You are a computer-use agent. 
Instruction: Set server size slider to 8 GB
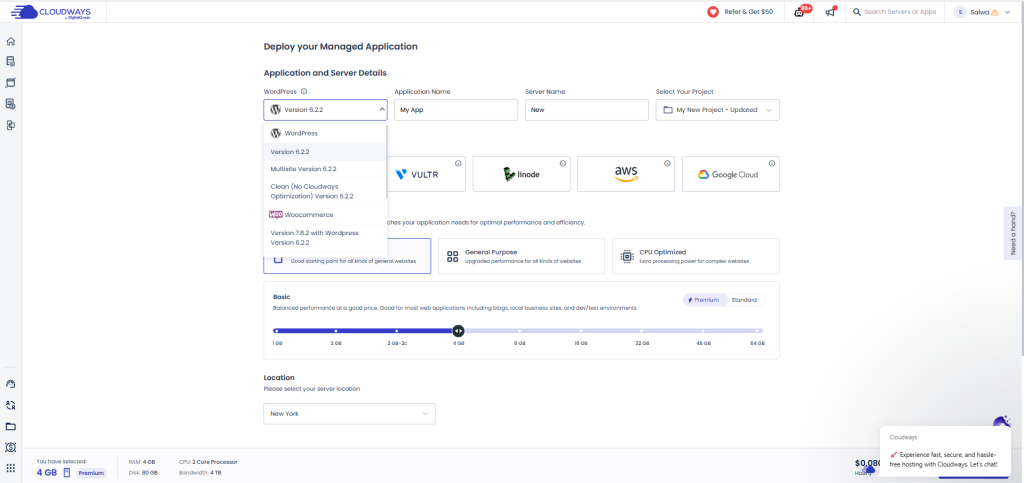pyautogui.click(x=520, y=331)
